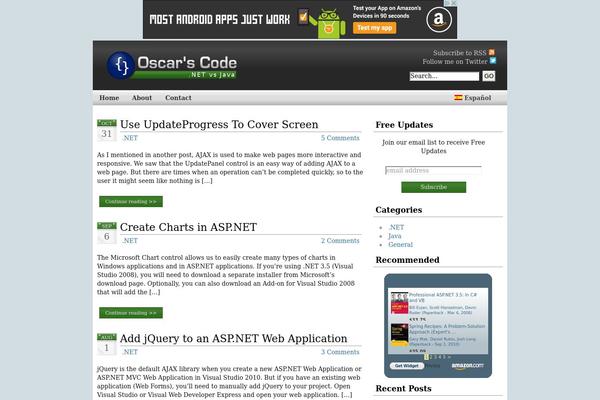The height and width of the screenshot is (400, 600).
Task: Open the 2 Comments link
Action: (340, 240)
